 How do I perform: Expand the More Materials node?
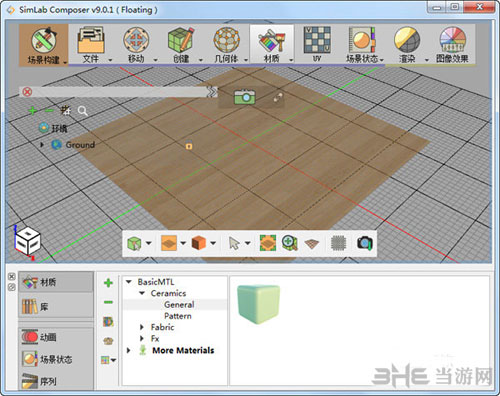[x=128, y=350]
